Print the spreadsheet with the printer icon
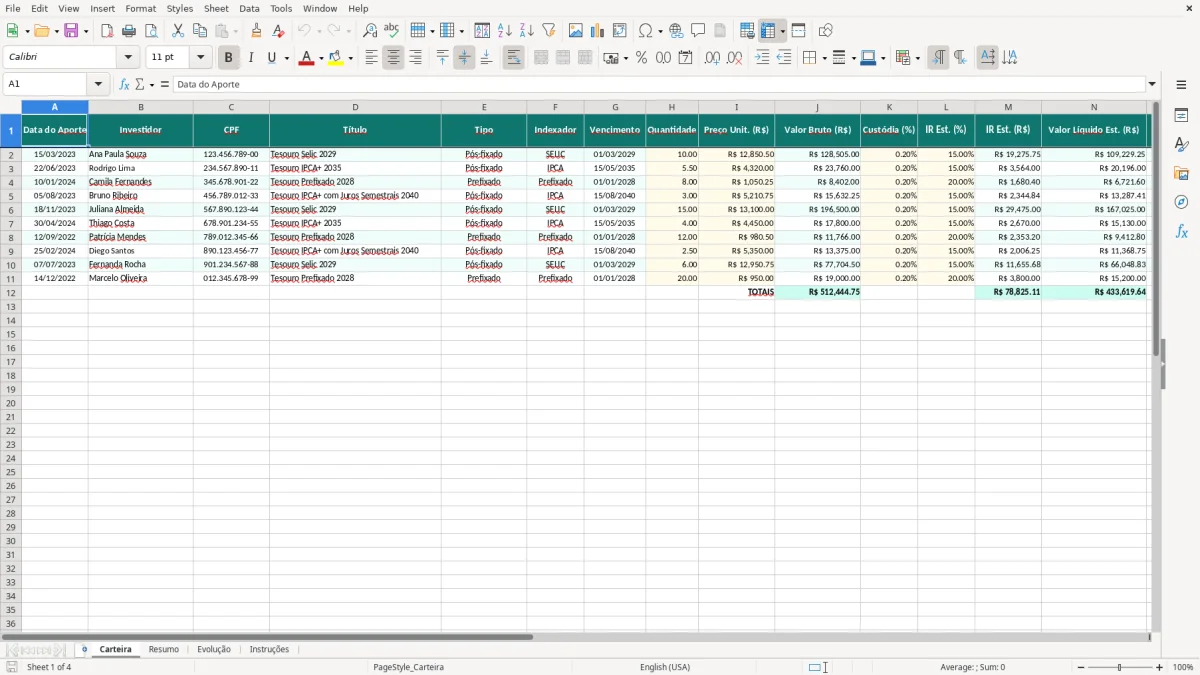 point(129,31)
